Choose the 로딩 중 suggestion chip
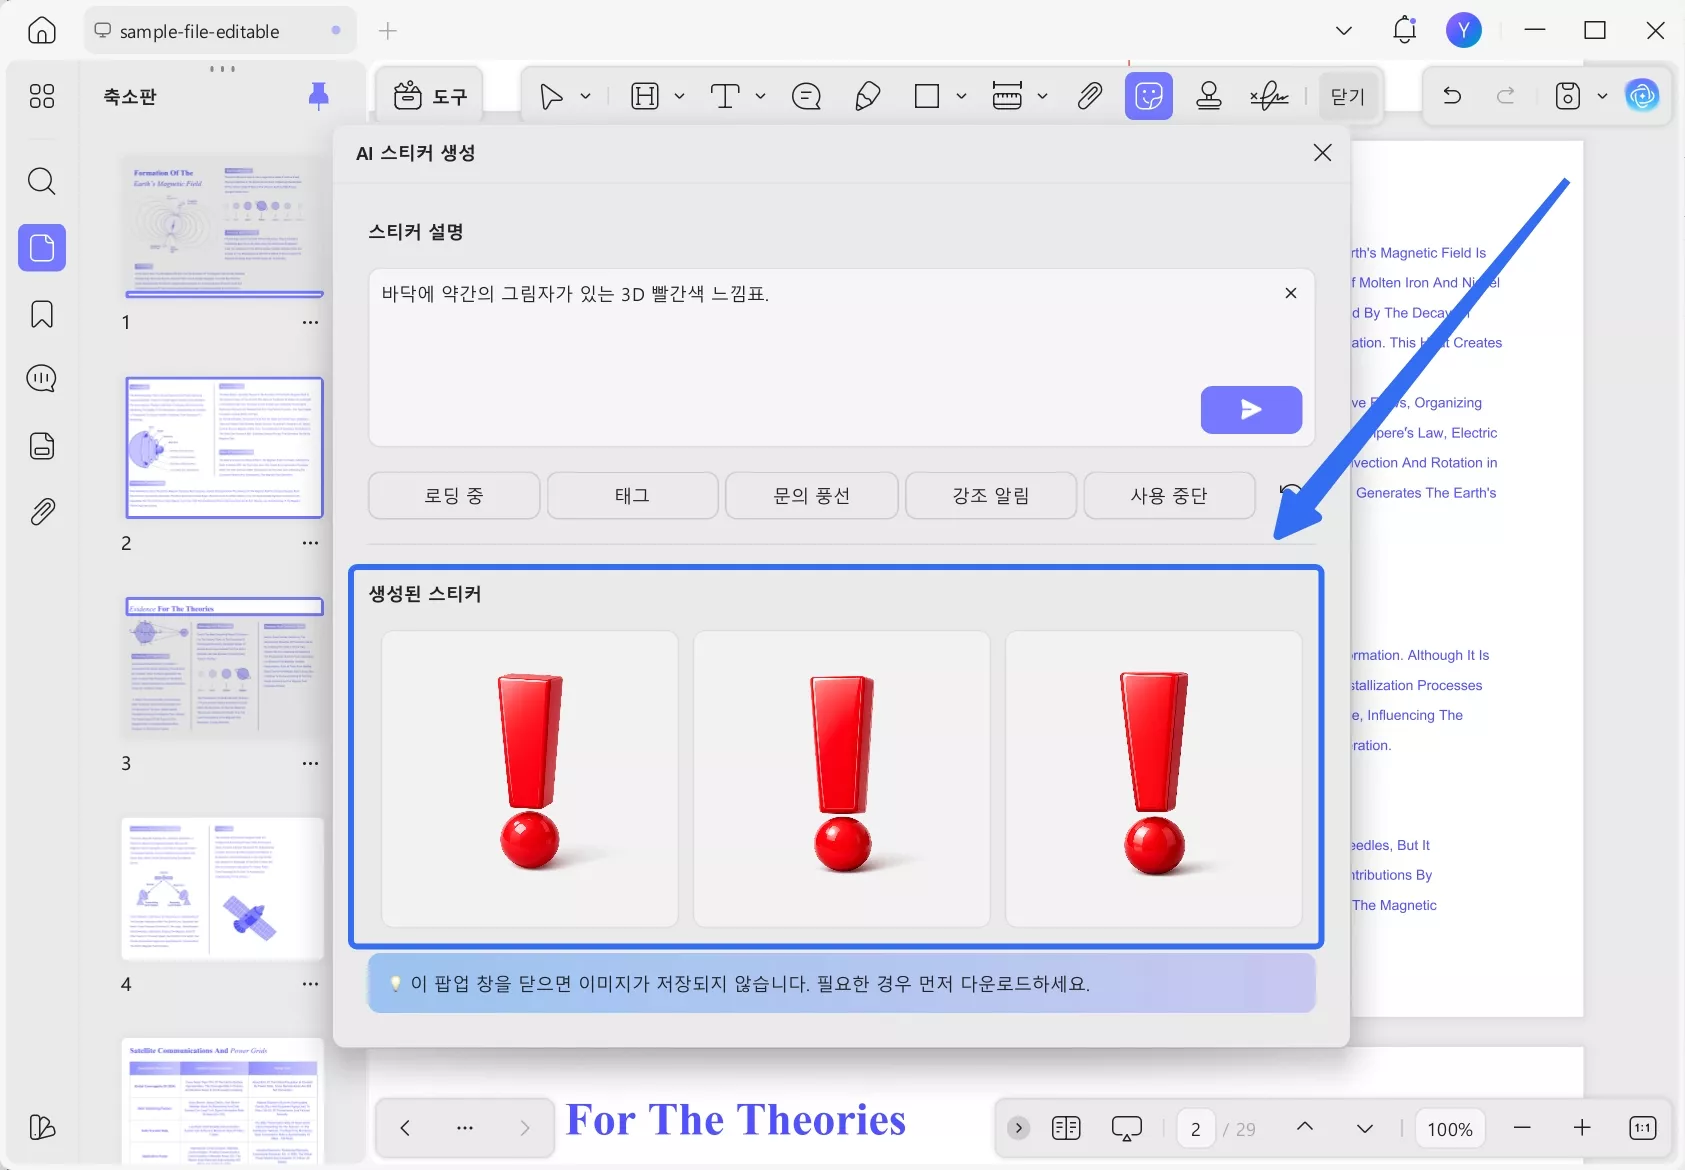The height and width of the screenshot is (1170, 1685). tap(454, 496)
